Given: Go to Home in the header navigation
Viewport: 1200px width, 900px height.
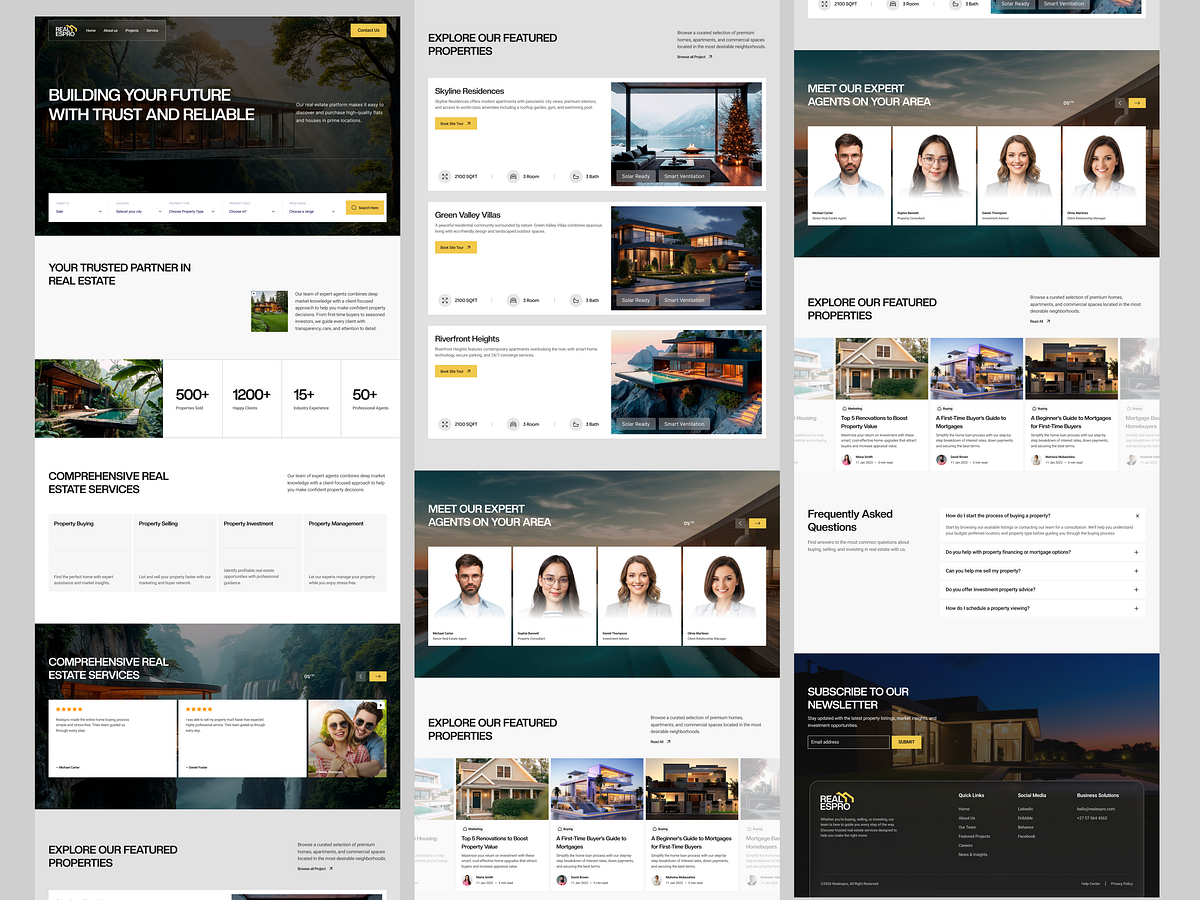Looking at the screenshot, I should (x=91, y=31).
